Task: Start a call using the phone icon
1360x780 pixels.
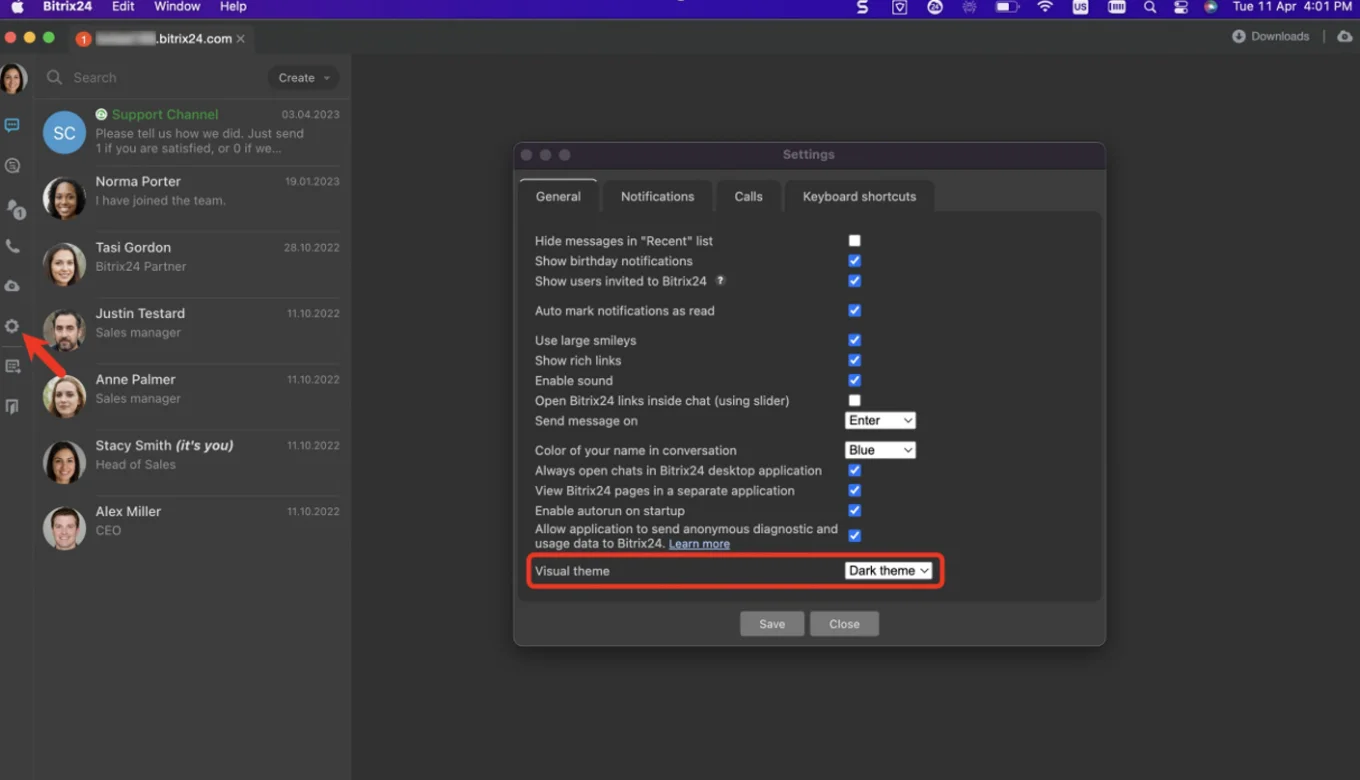Action: 13,245
